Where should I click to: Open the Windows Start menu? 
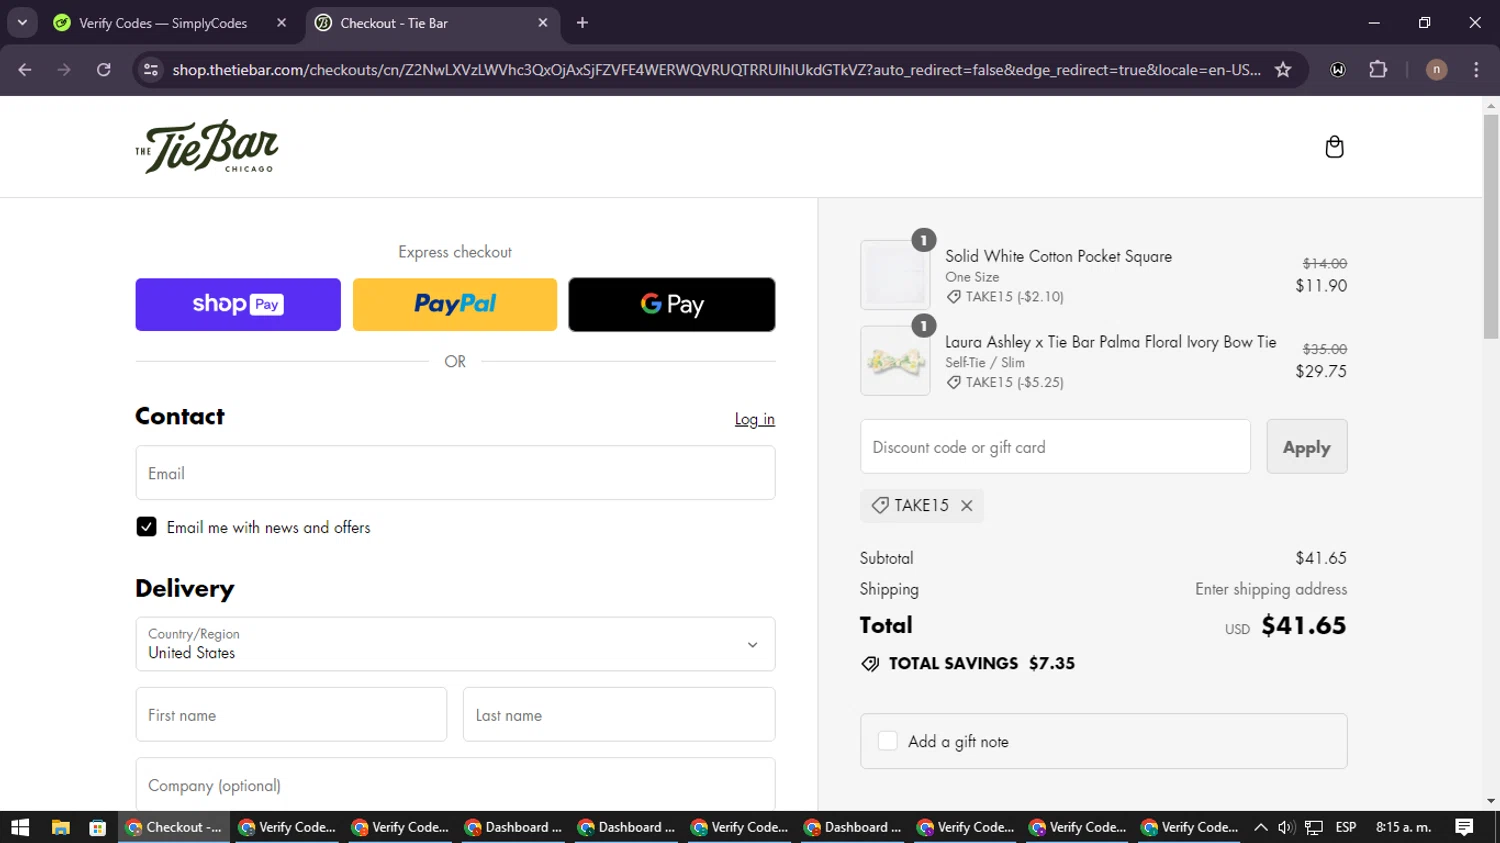[20, 827]
